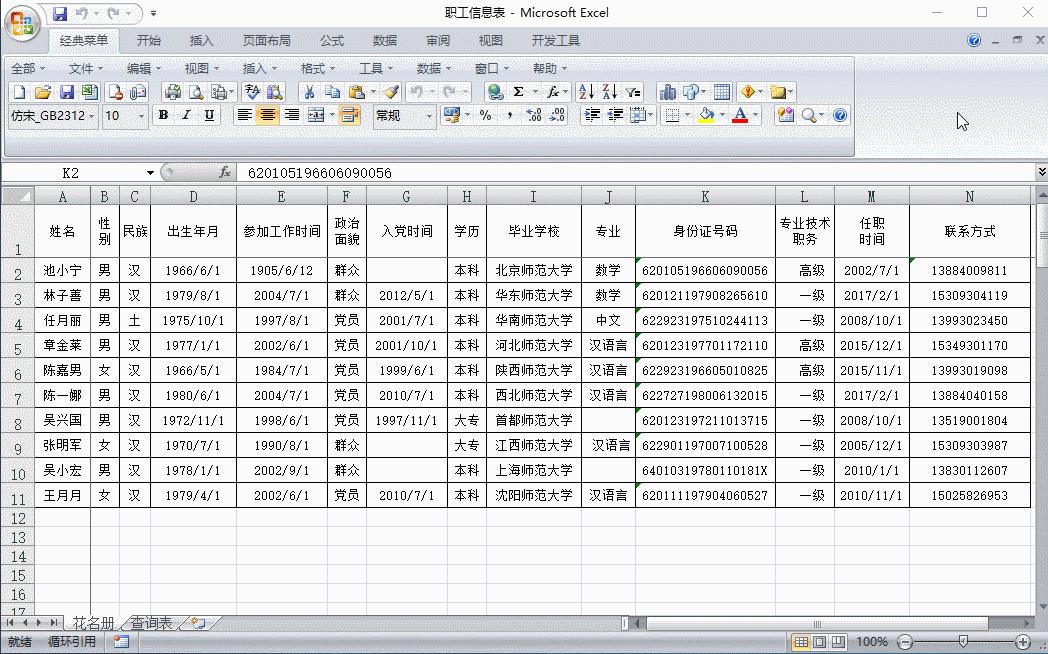1048x654 pixels.
Task: Insert a hyperlink with the globe button
Action: [495, 91]
